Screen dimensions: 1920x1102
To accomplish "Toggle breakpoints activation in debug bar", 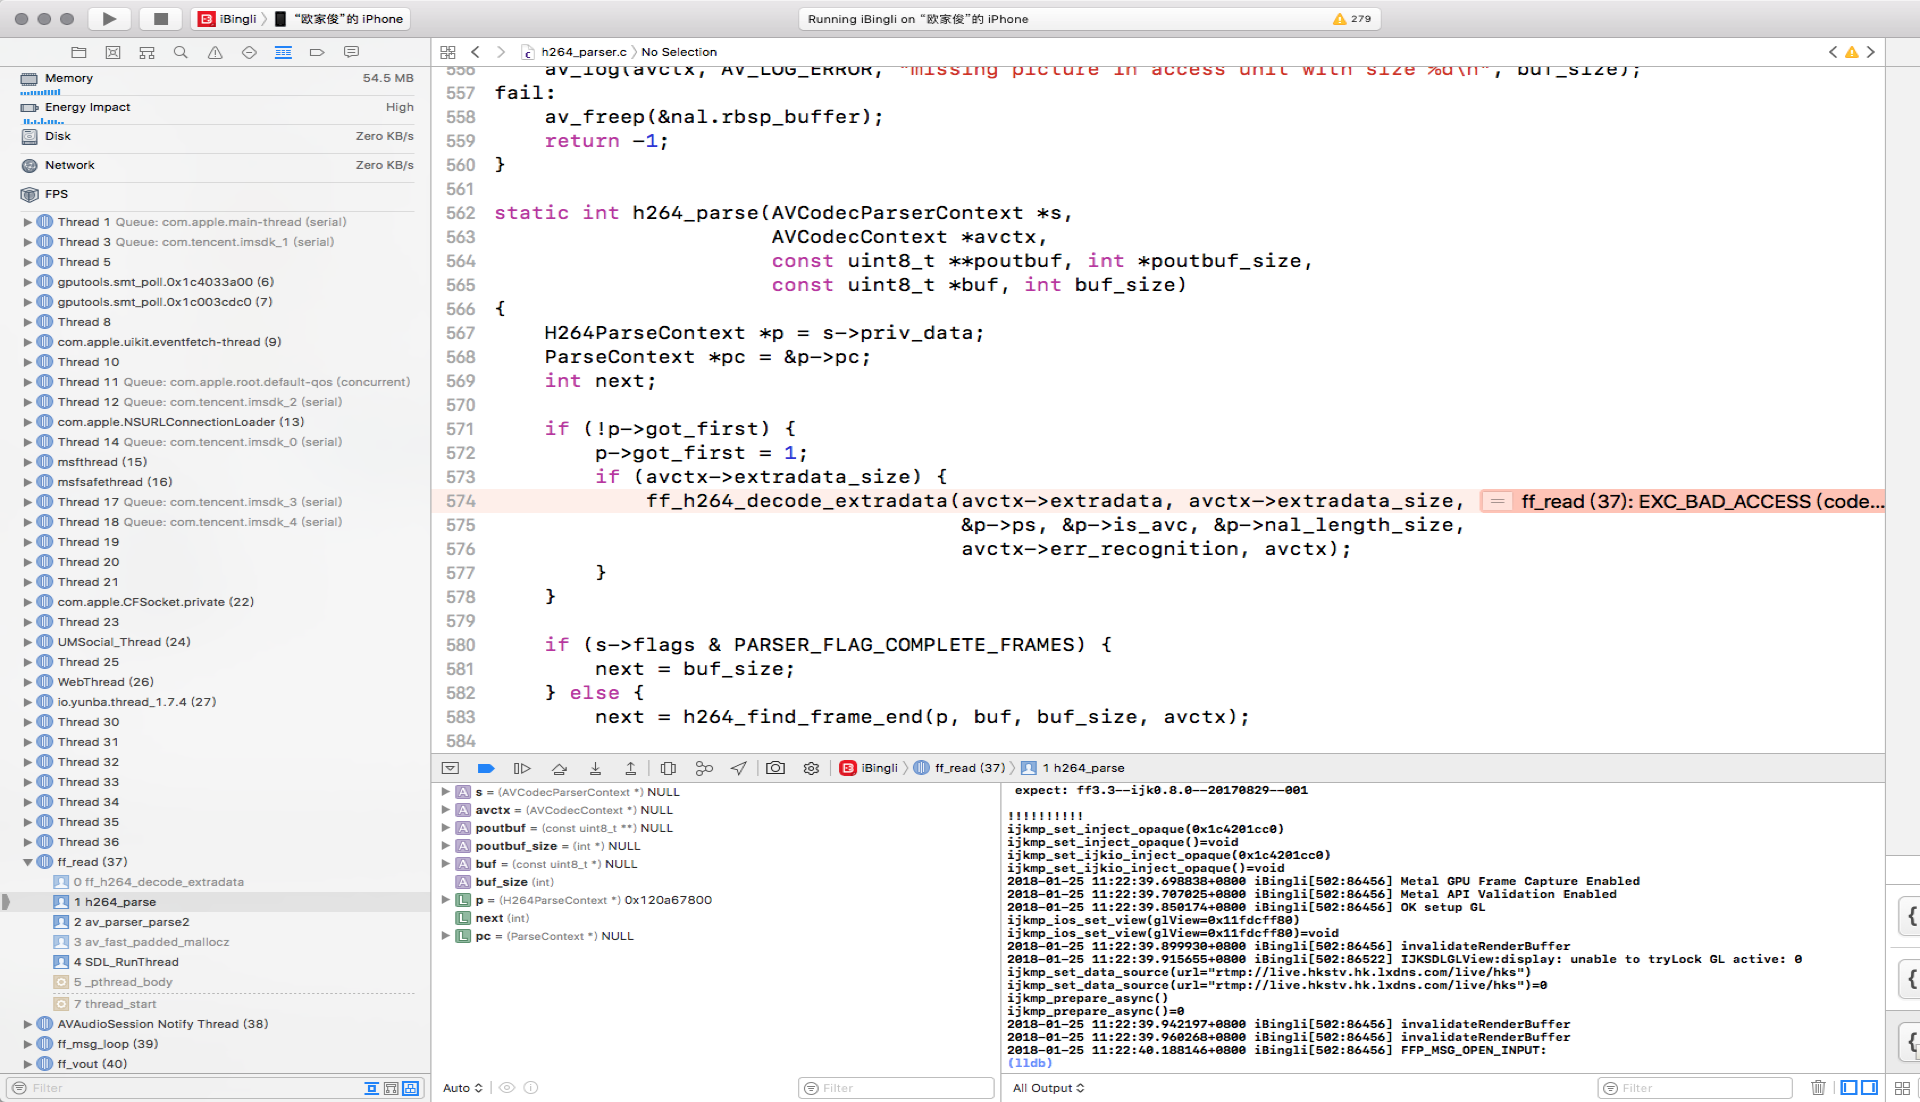I will [486, 768].
